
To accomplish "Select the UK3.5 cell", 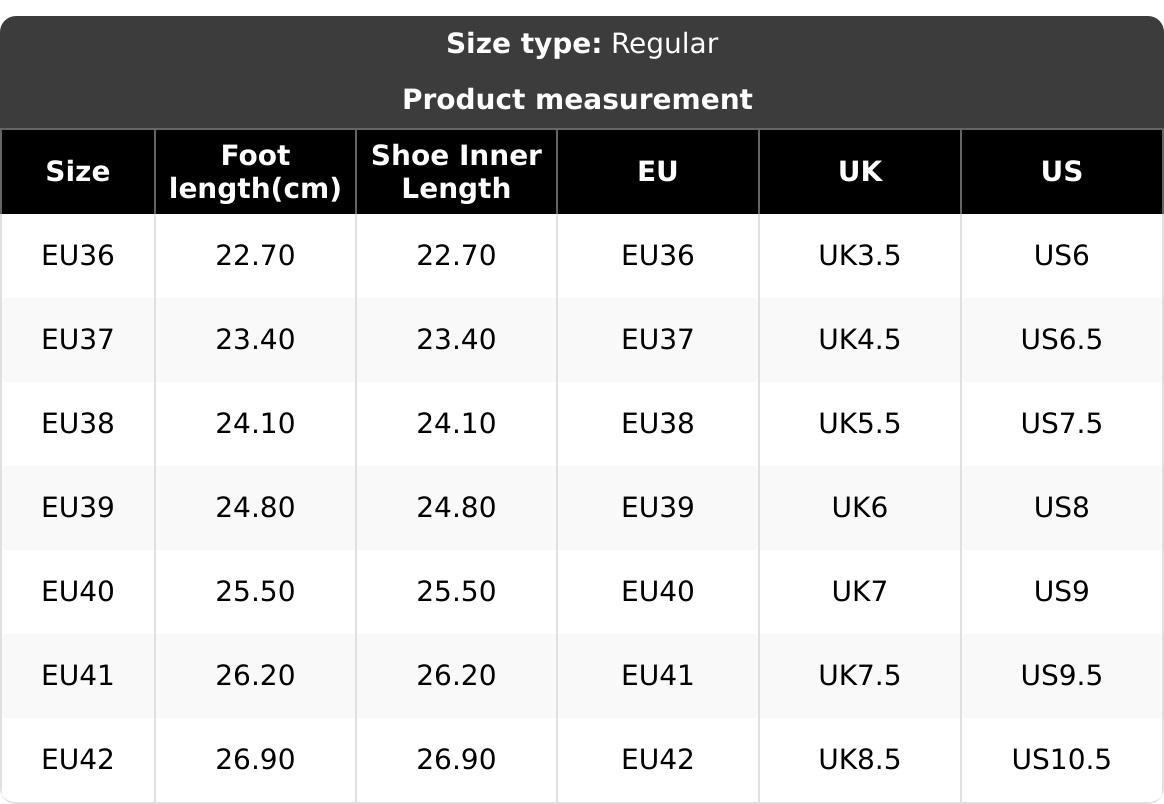I will [859, 256].
